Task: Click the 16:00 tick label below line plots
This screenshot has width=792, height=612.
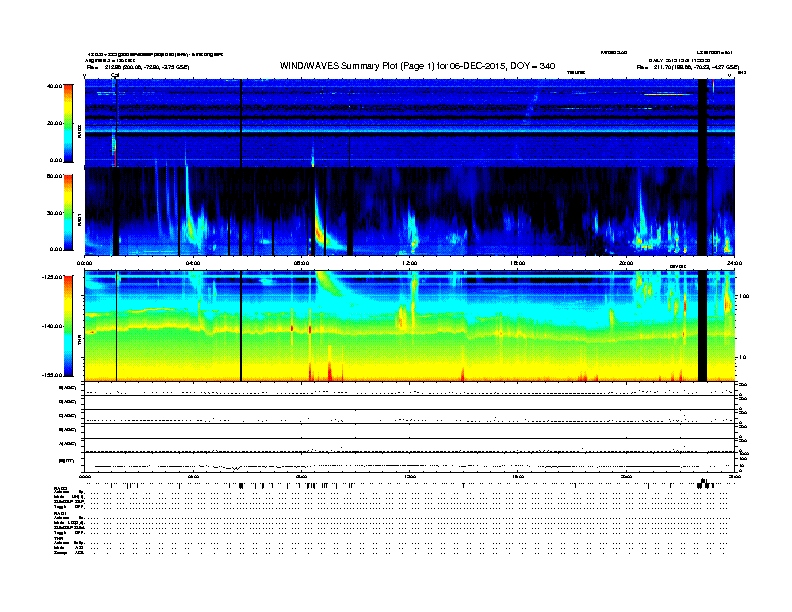Action: 518,476
